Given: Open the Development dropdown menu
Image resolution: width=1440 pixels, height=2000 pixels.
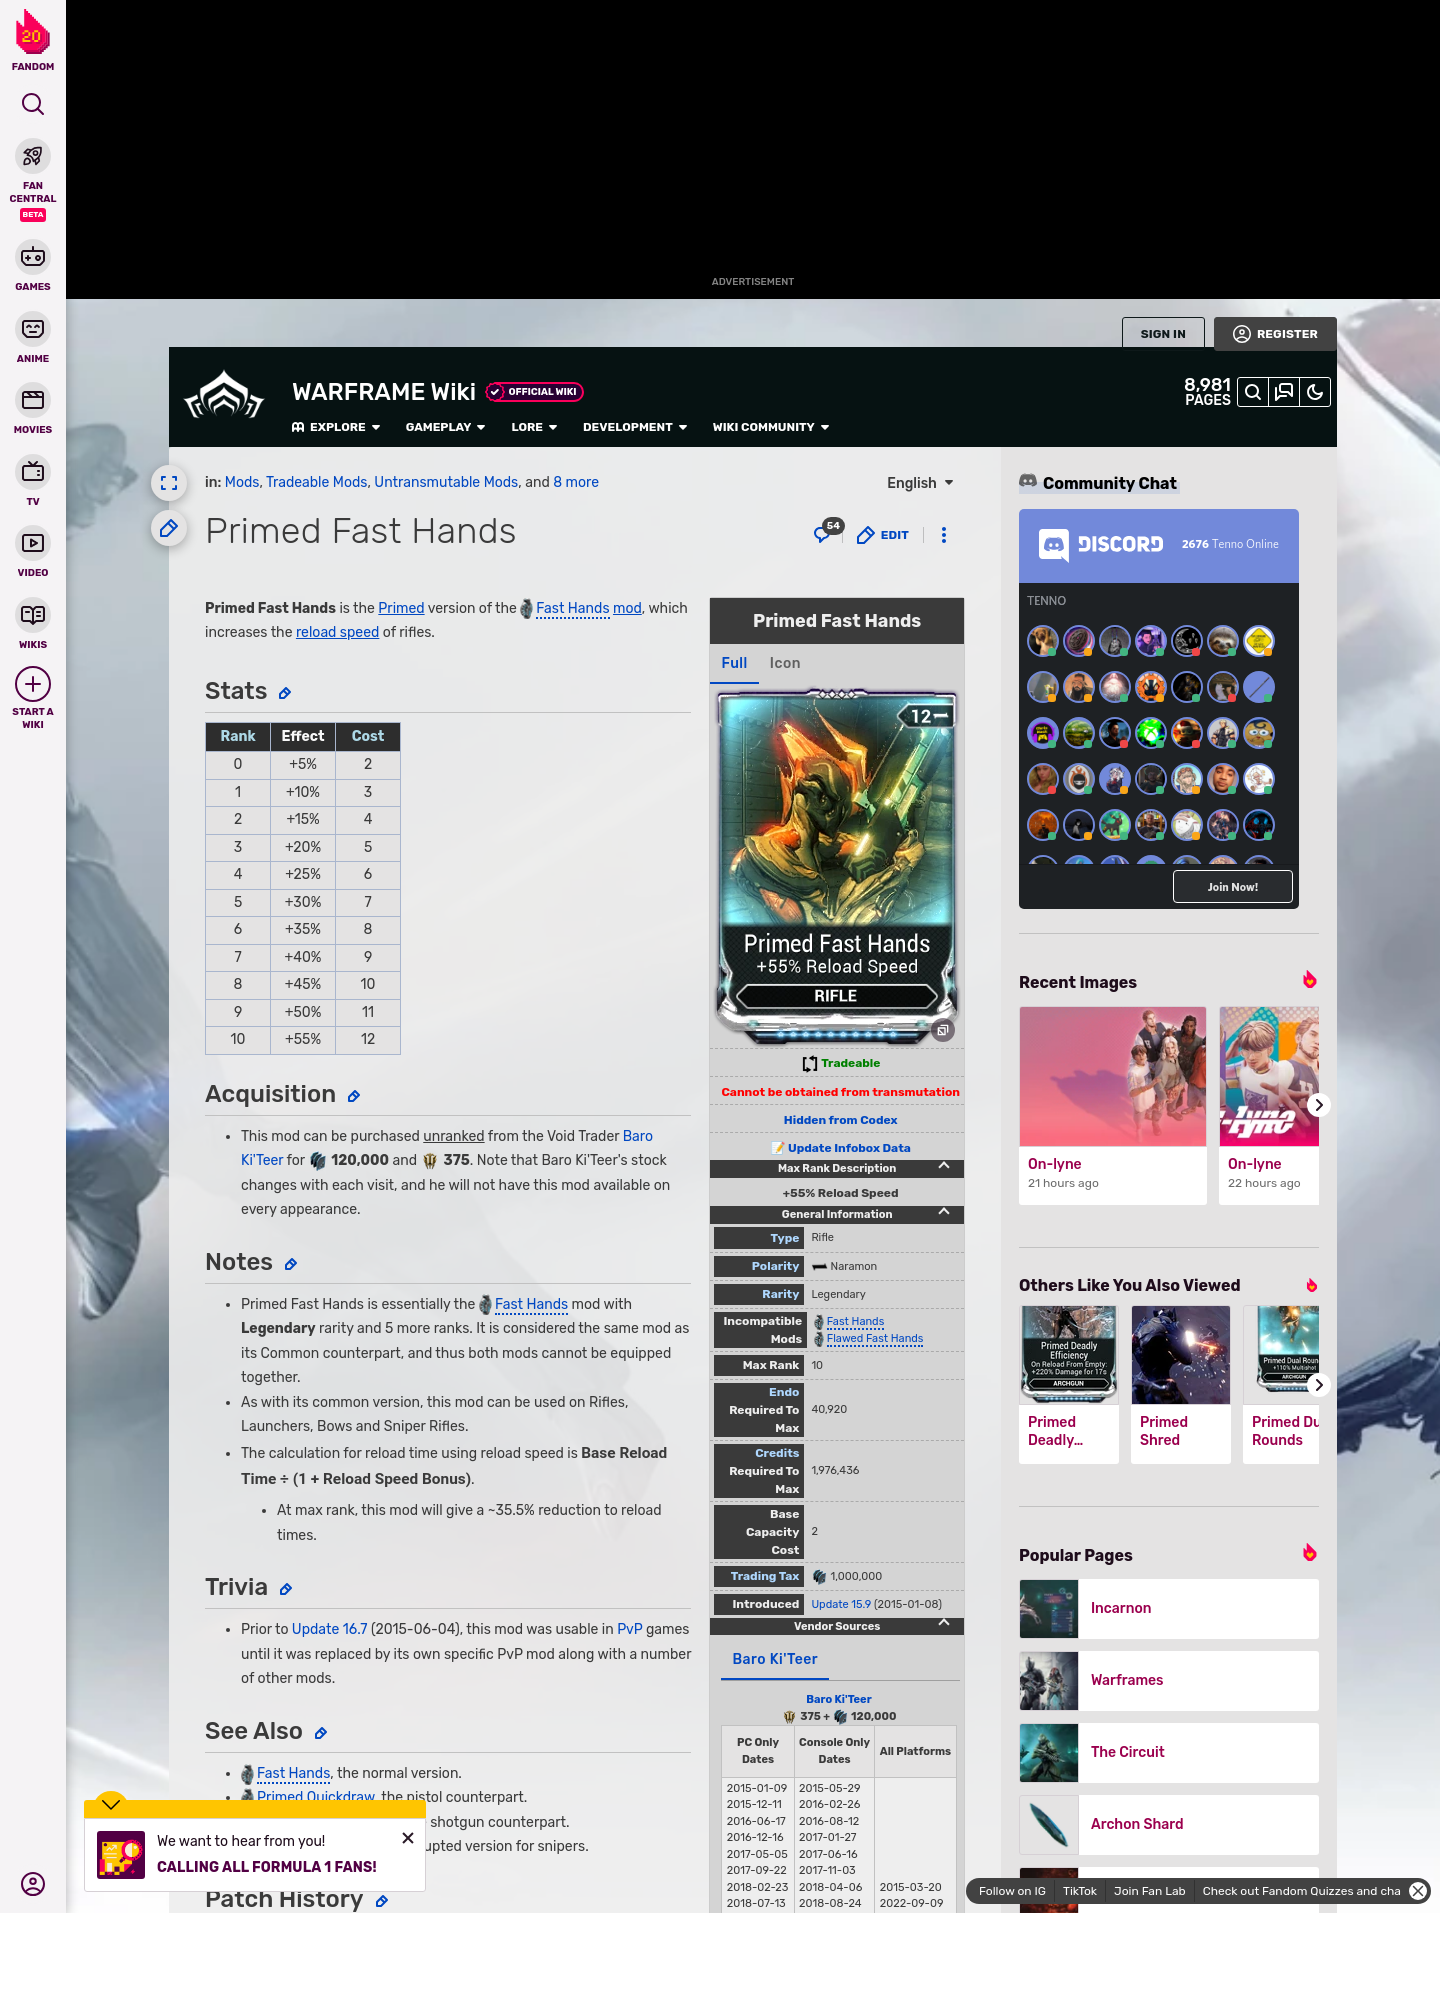Looking at the screenshot, I should coord(635,427).
